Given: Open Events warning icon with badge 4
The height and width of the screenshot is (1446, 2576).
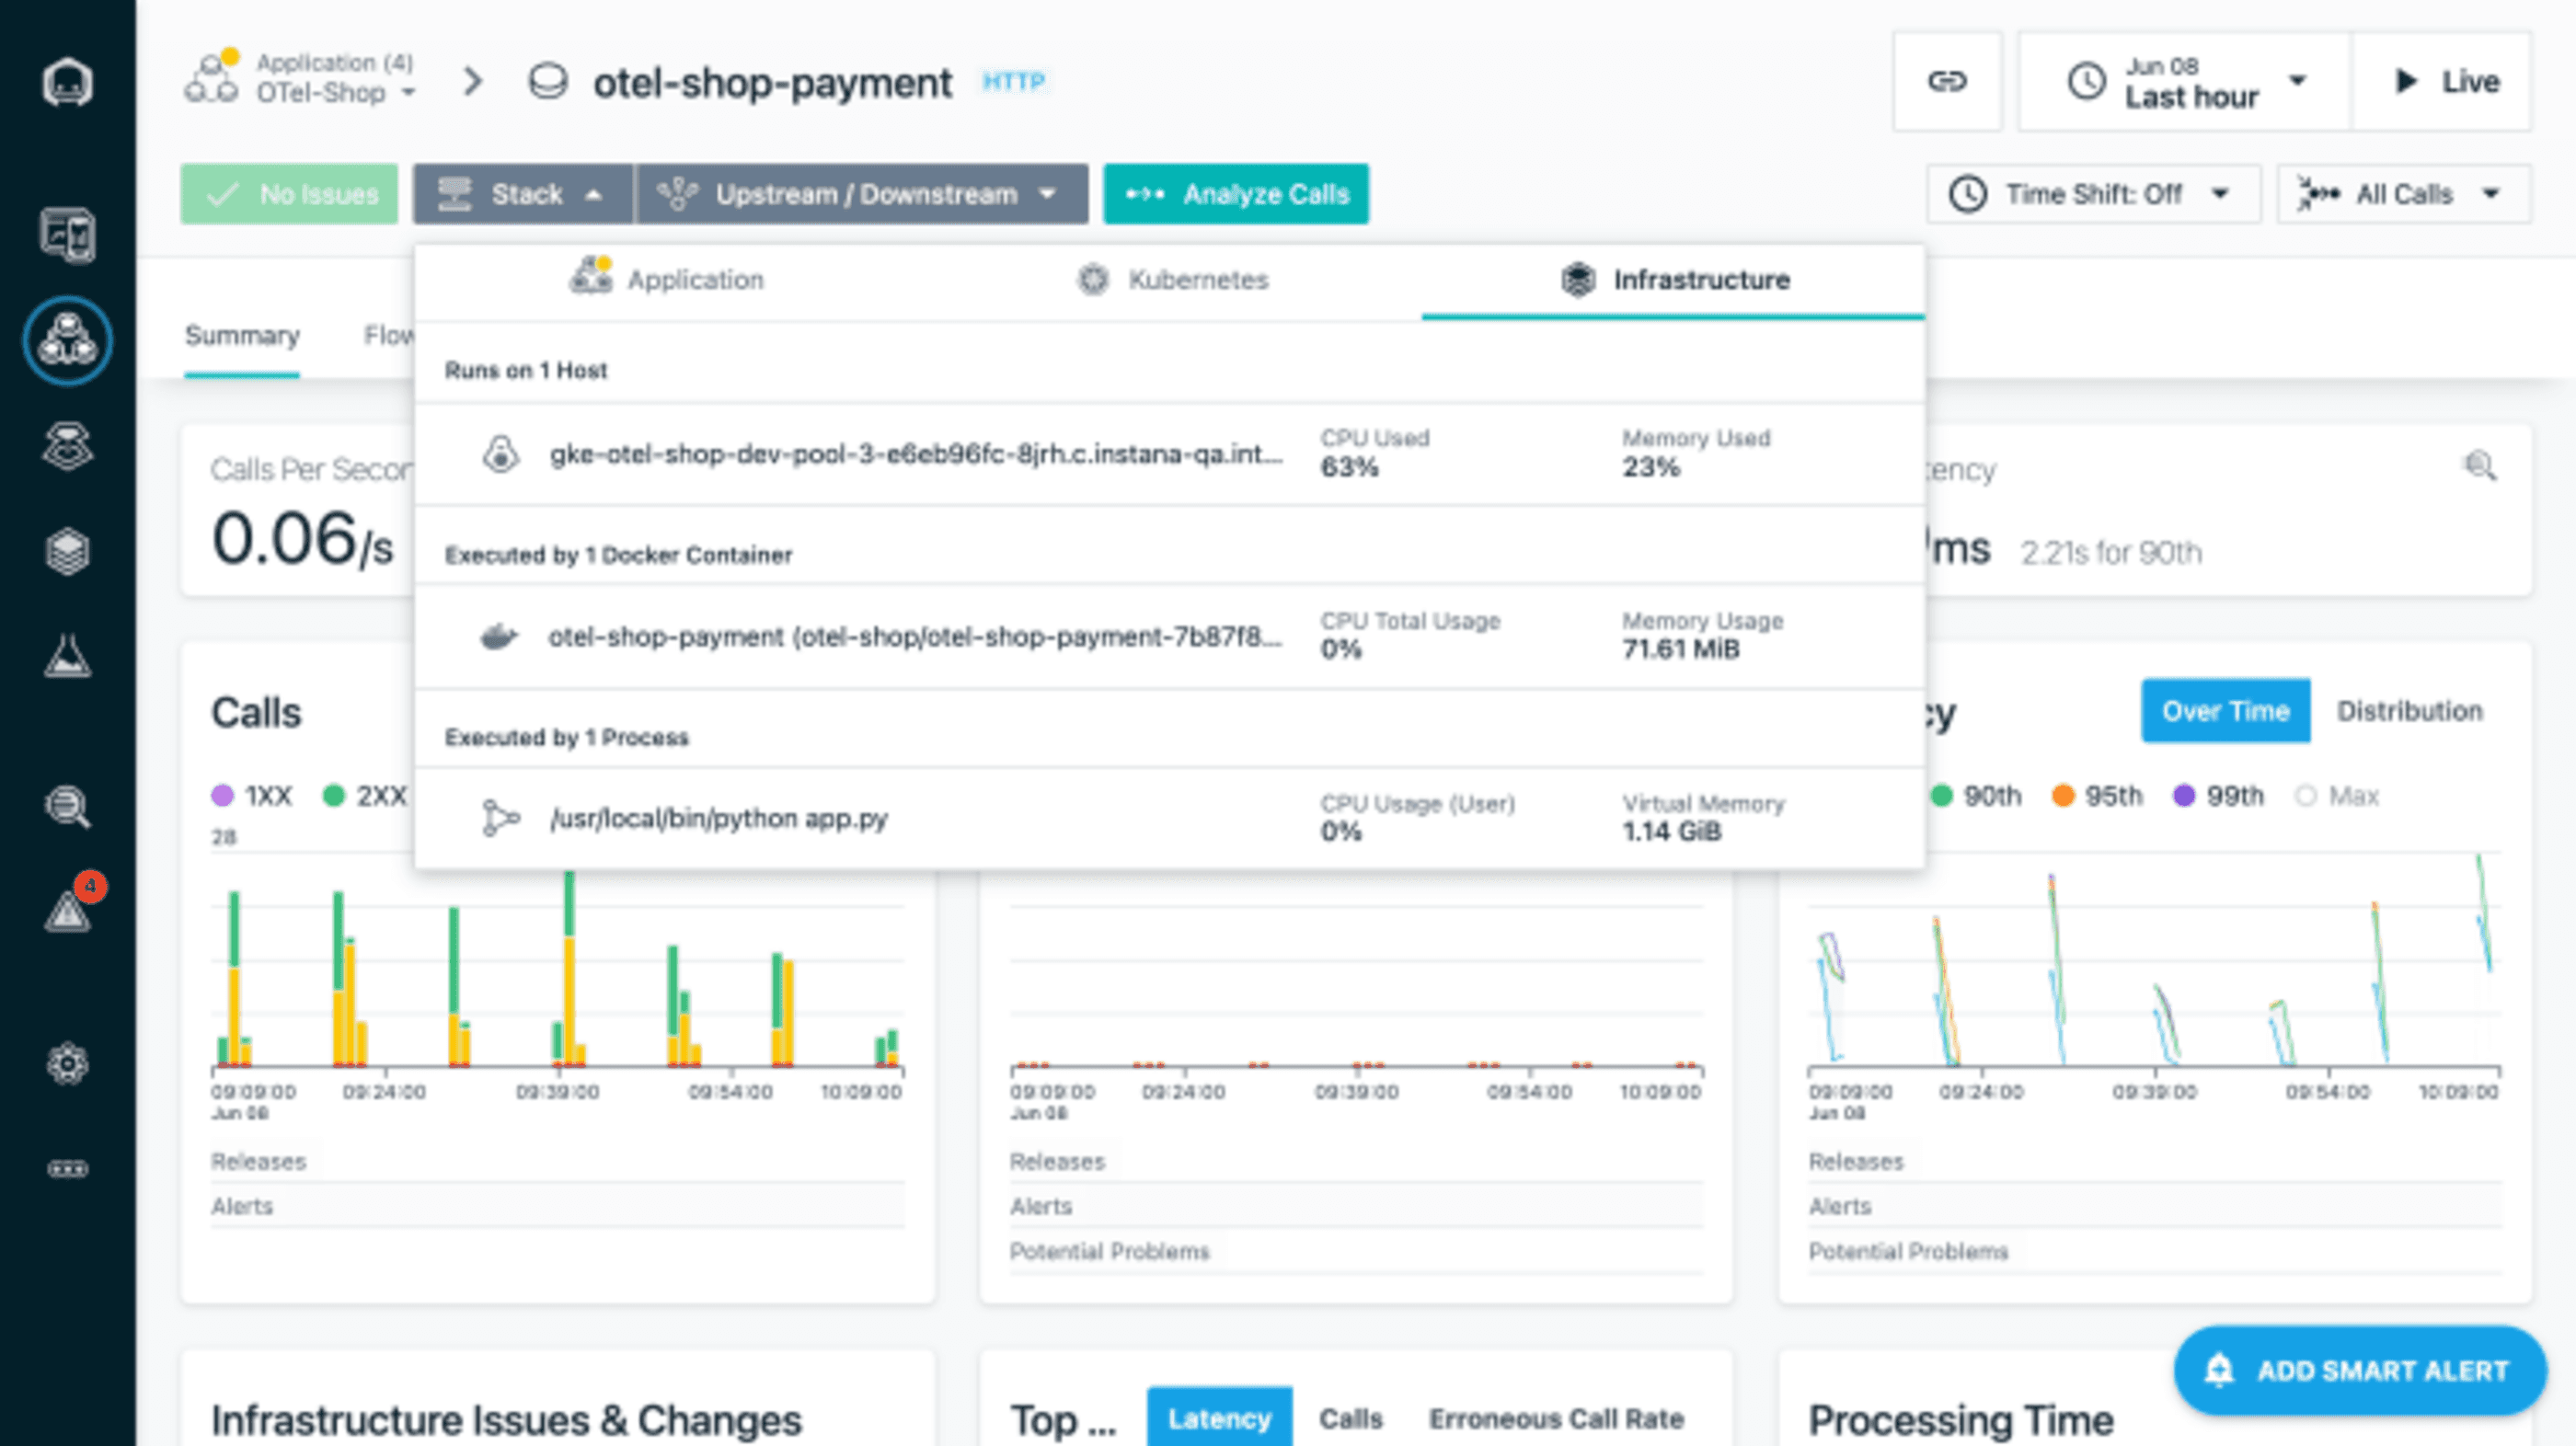Looking at the screenshot, I should (67, 911).
